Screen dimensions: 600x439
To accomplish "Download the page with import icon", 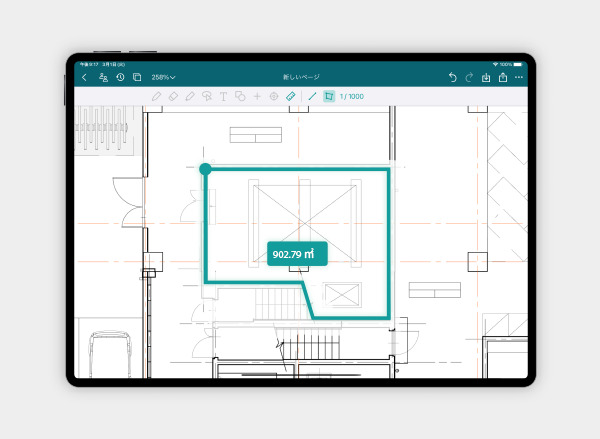I will click(x=486, y=77).
